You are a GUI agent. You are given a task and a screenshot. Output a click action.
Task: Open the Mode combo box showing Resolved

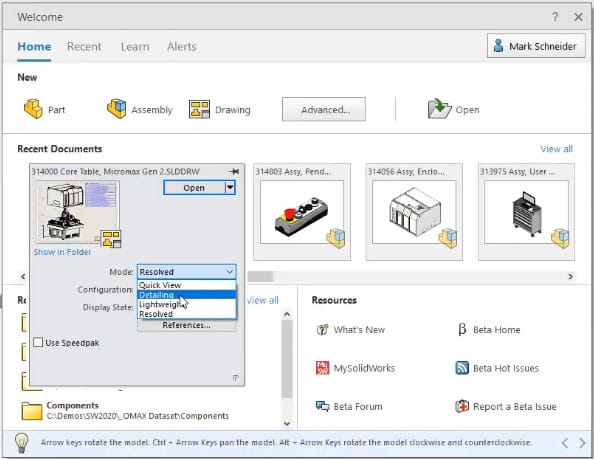[186, 272]
